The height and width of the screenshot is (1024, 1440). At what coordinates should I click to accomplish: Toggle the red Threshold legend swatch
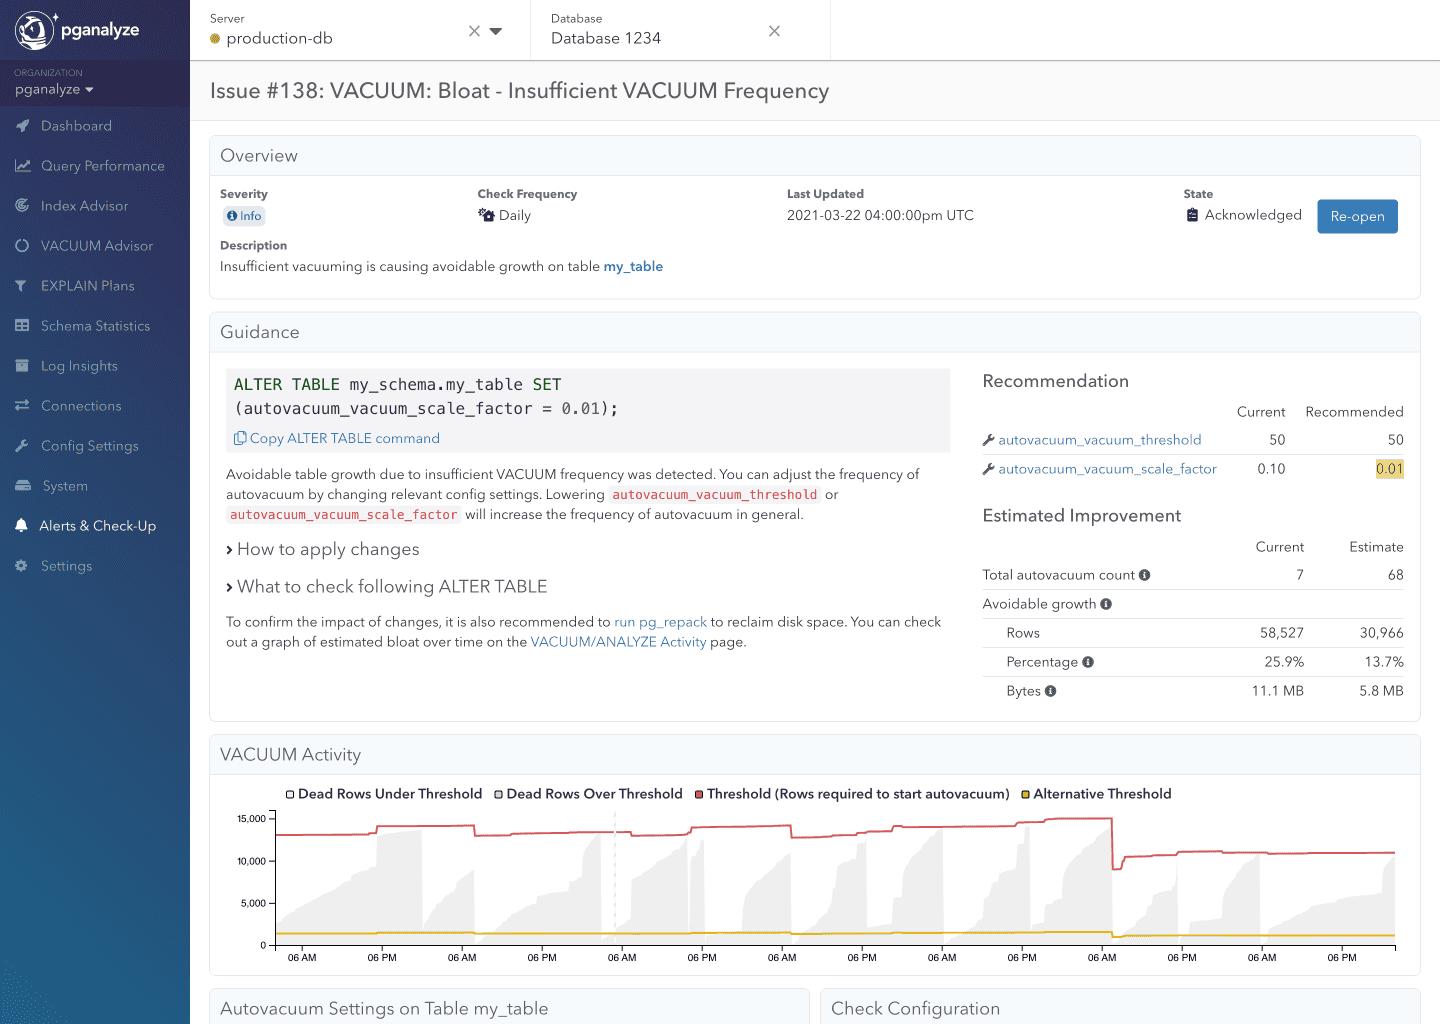(x=699, y=794)
